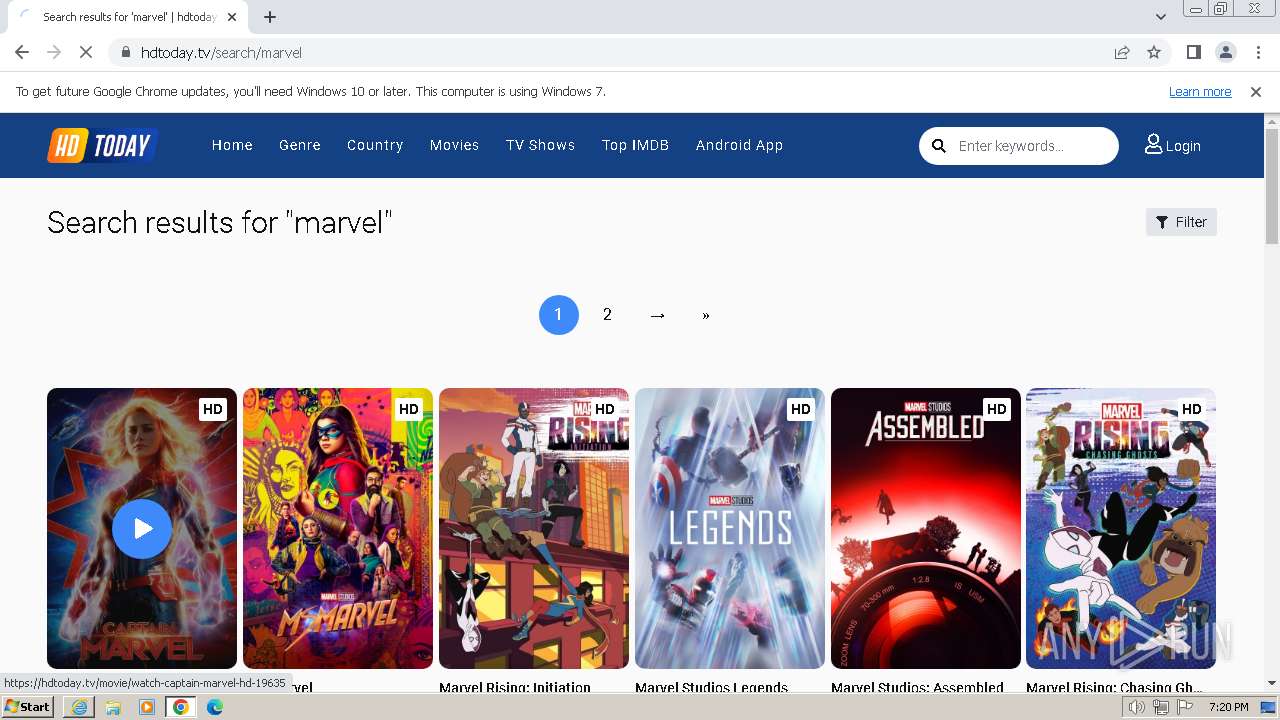Open Marvel Studios Legends poster

click(x=730, y=528)
